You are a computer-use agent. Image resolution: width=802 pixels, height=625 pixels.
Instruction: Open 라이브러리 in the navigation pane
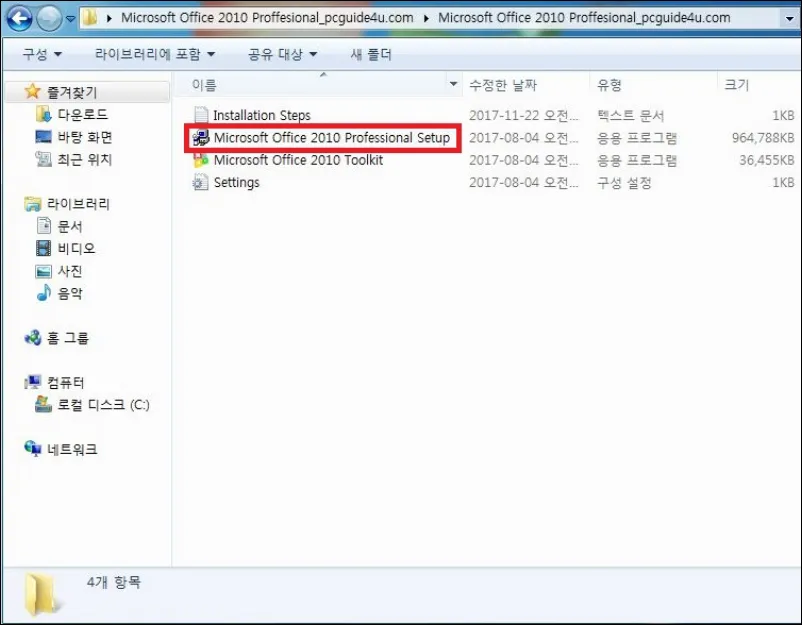pyautogui.click(x=78, y=204)
